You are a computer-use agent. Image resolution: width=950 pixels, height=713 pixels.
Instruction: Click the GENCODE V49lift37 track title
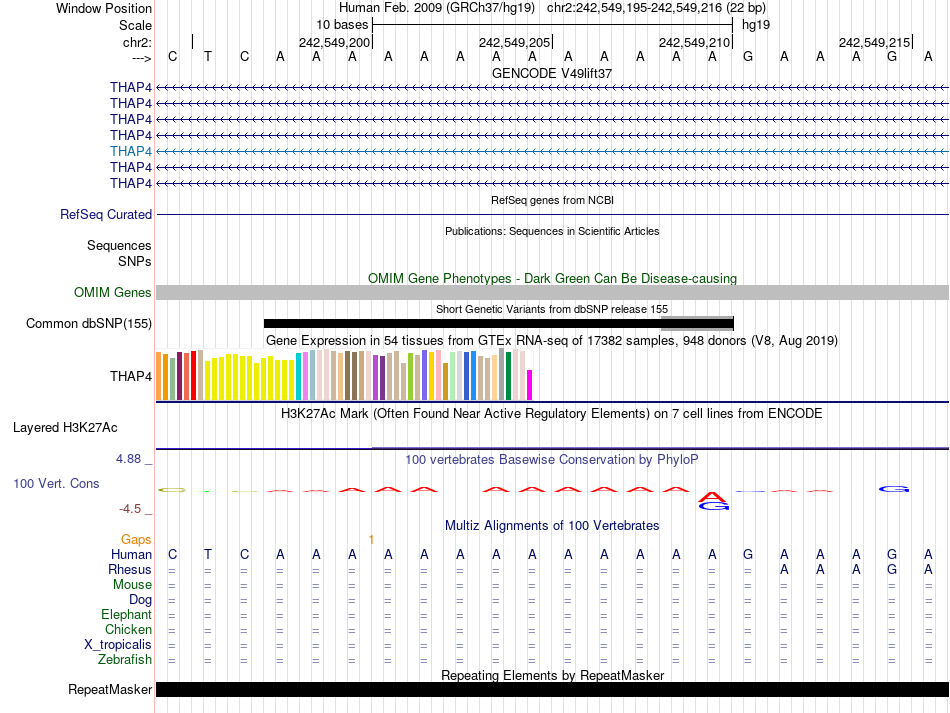click(x=552, y=73)
